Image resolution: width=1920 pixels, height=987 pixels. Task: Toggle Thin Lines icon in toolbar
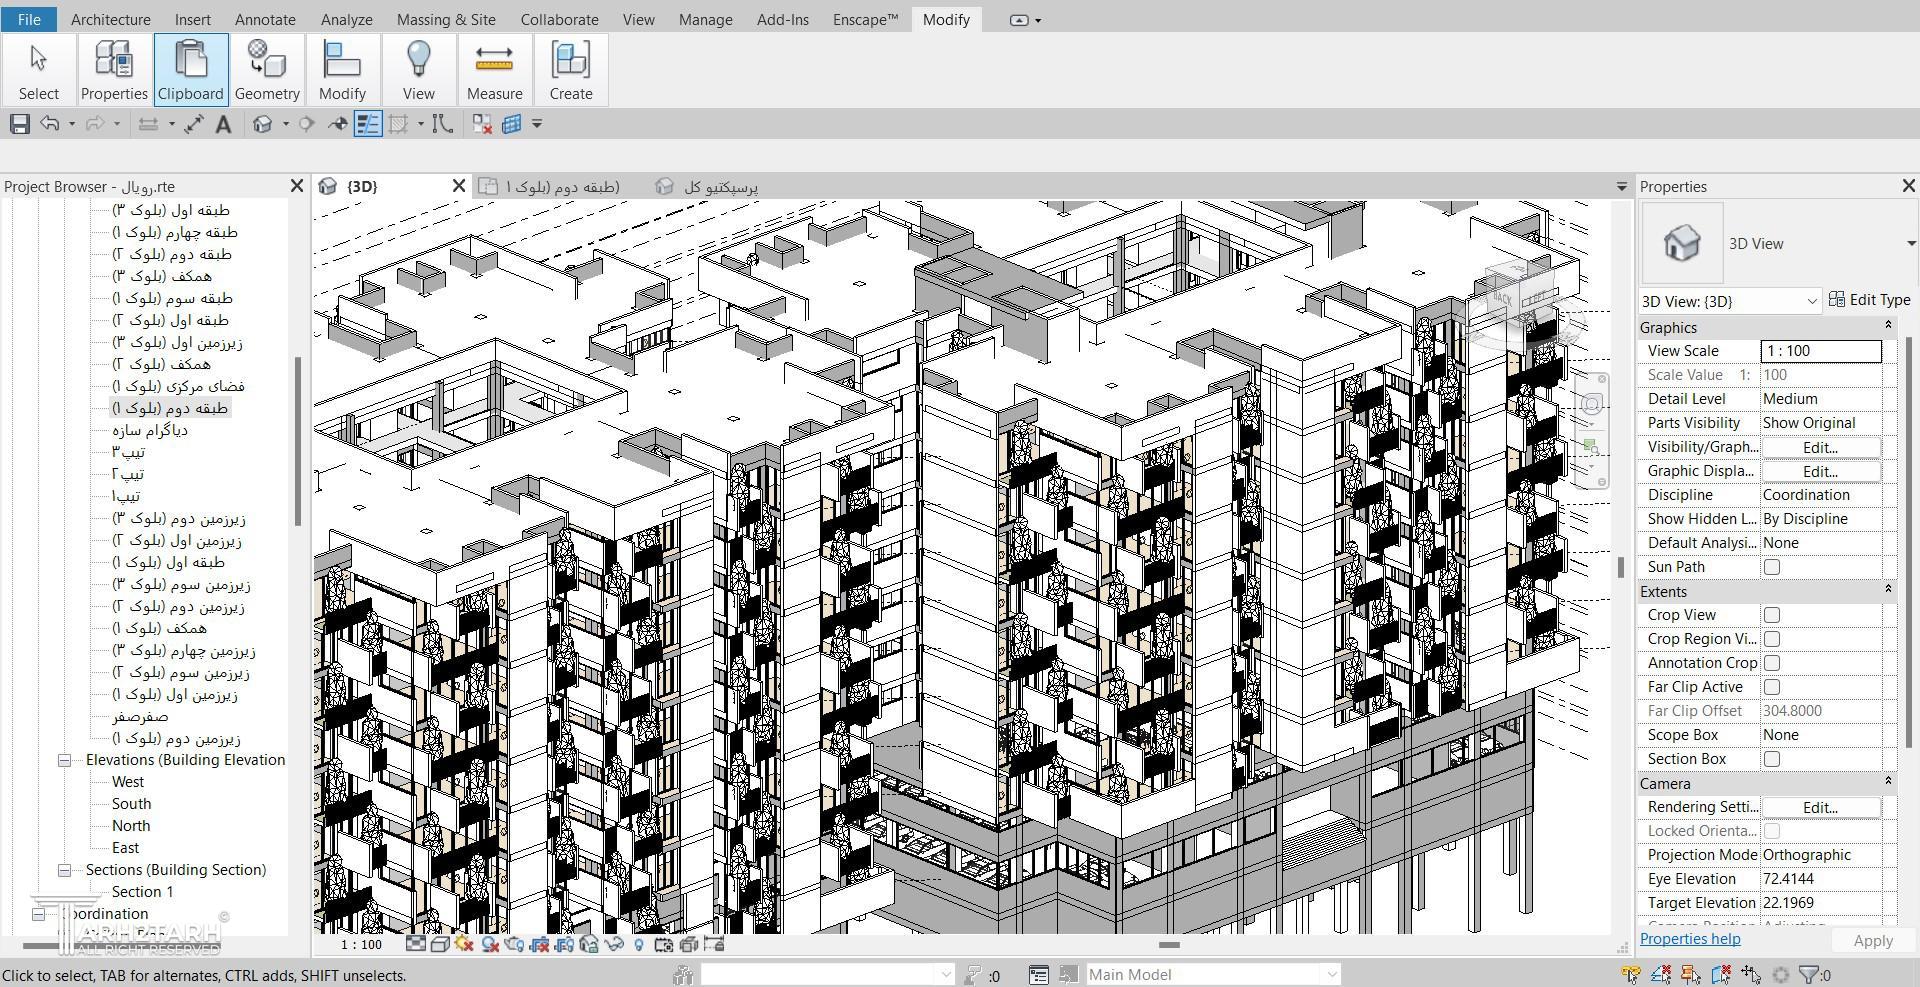coord(368,124)
